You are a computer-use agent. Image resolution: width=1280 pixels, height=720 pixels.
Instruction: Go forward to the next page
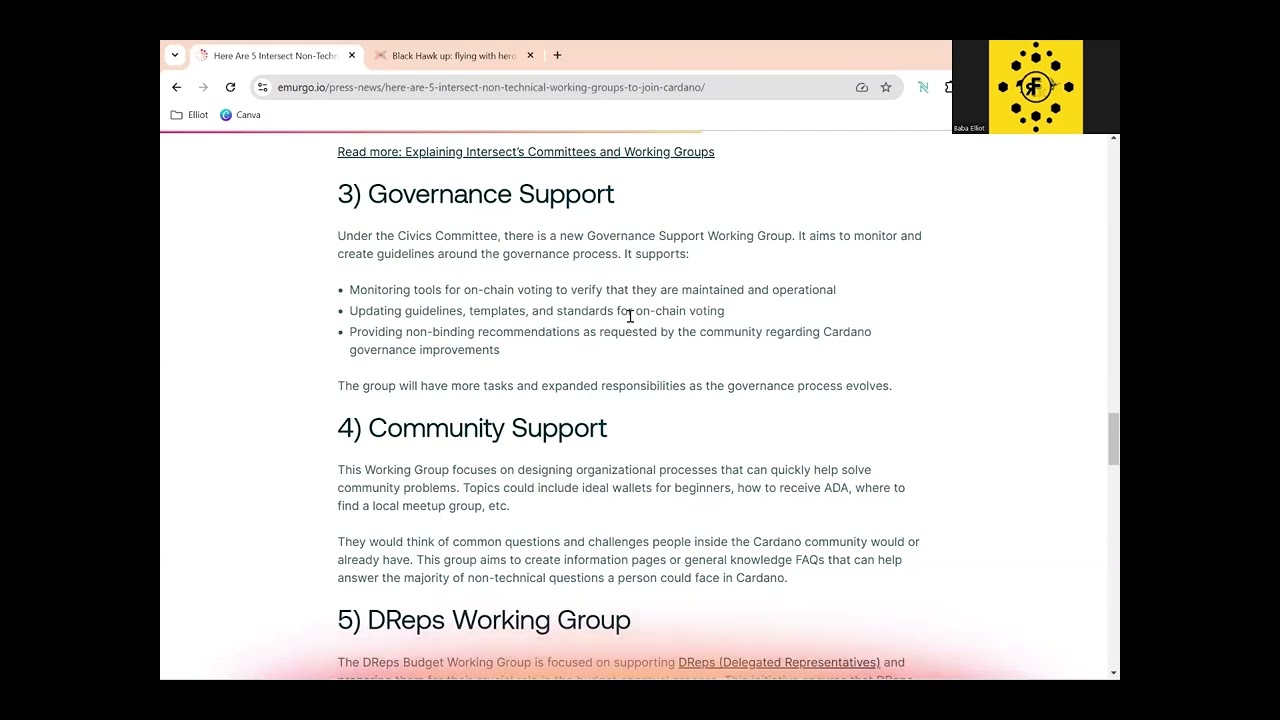tap(203, 87)
